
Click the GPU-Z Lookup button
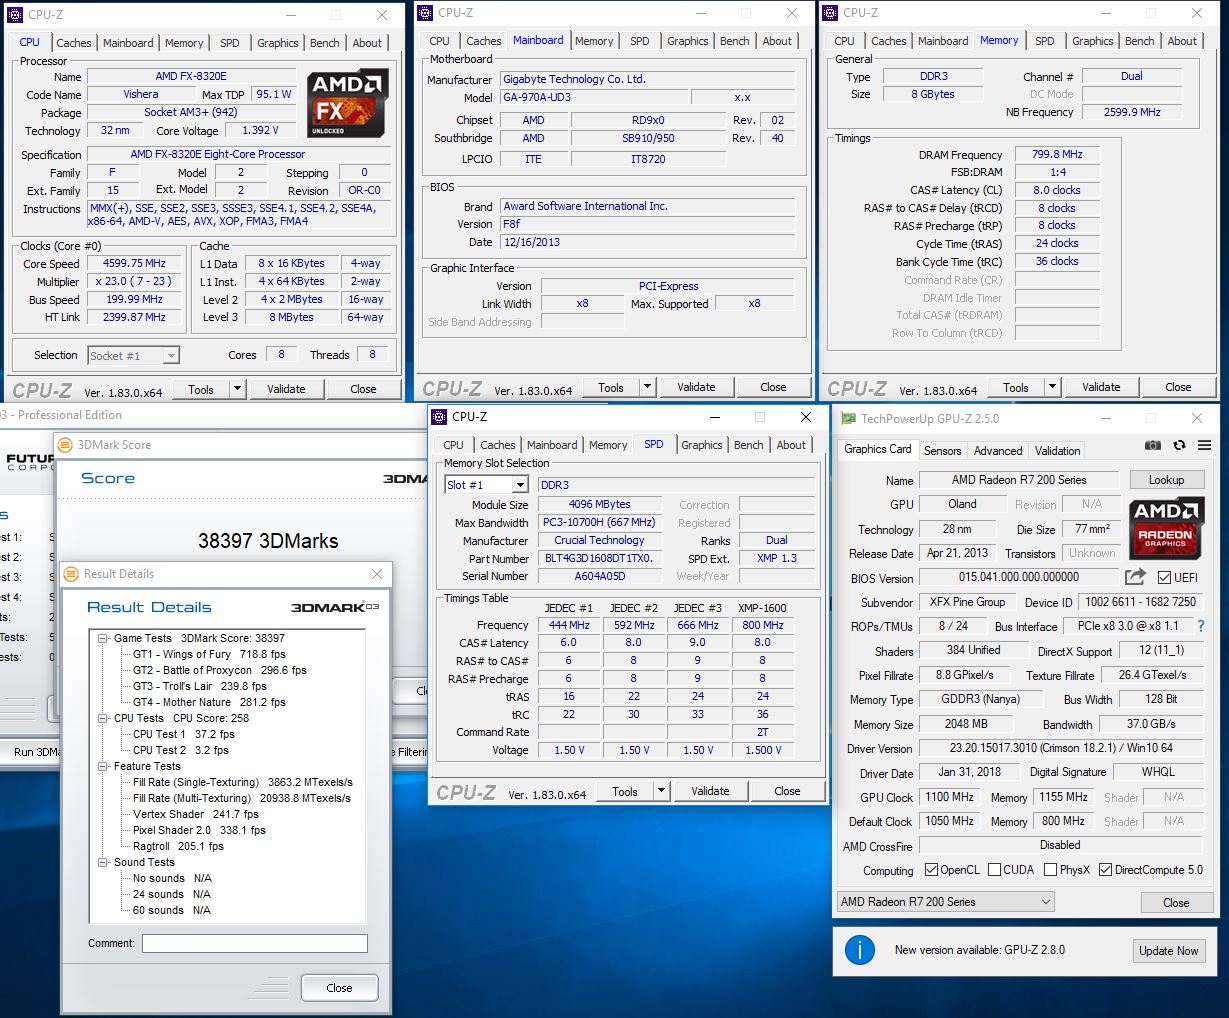click(1166, 480)
